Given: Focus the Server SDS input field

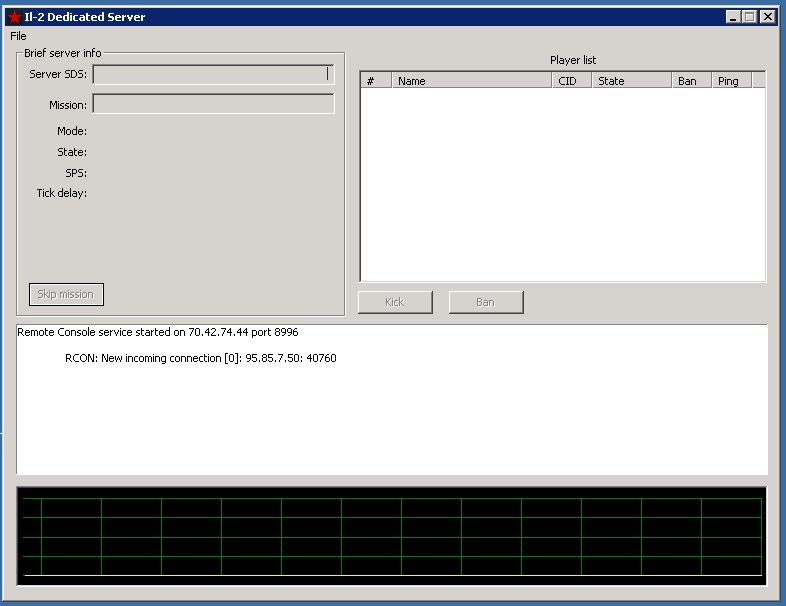Looking at the screenshot, I should (213, 74).
